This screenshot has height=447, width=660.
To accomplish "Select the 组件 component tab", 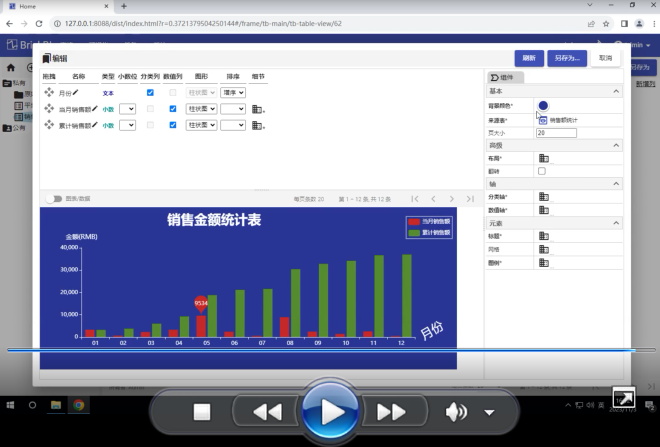I will coord(501,77).
